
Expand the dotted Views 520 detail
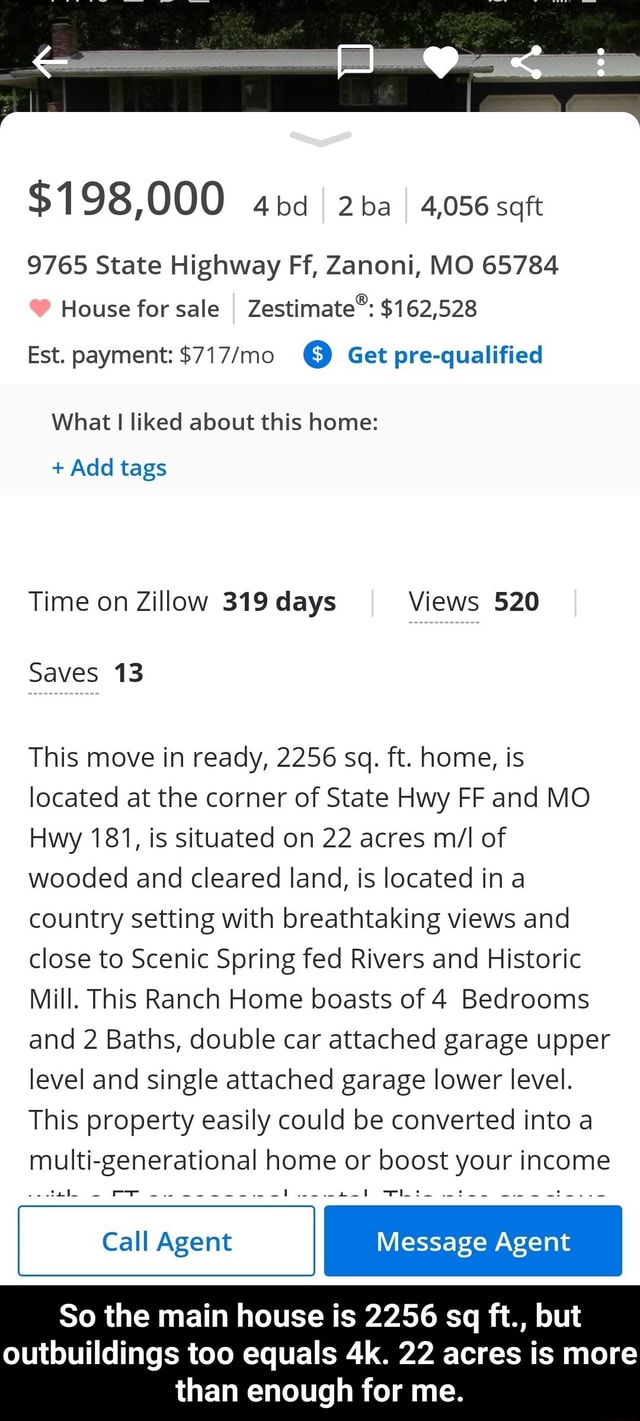[472, 601]
